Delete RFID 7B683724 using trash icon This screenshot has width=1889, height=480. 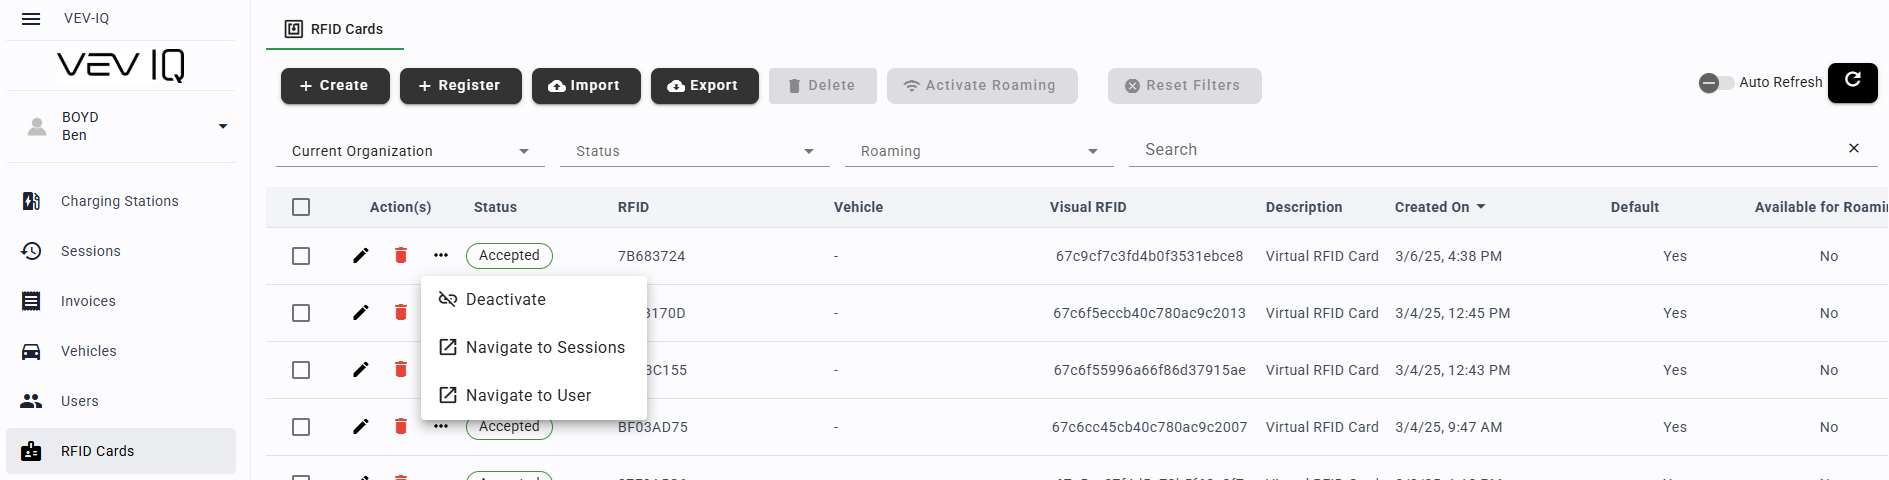[x=401, y=256]
